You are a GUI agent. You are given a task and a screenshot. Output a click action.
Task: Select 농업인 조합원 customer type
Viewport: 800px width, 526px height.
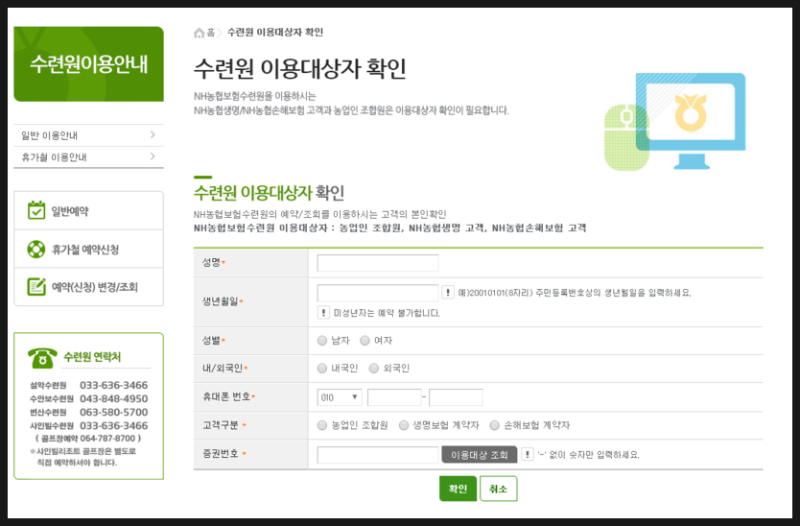point(322,425)
